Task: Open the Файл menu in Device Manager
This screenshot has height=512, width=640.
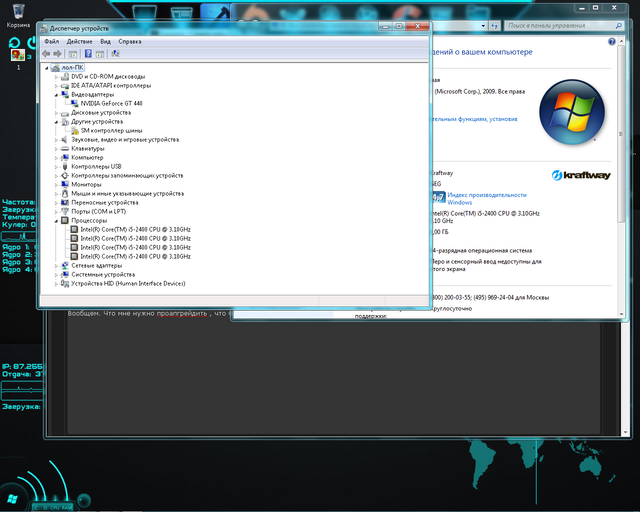Action: tap(51, 41)
